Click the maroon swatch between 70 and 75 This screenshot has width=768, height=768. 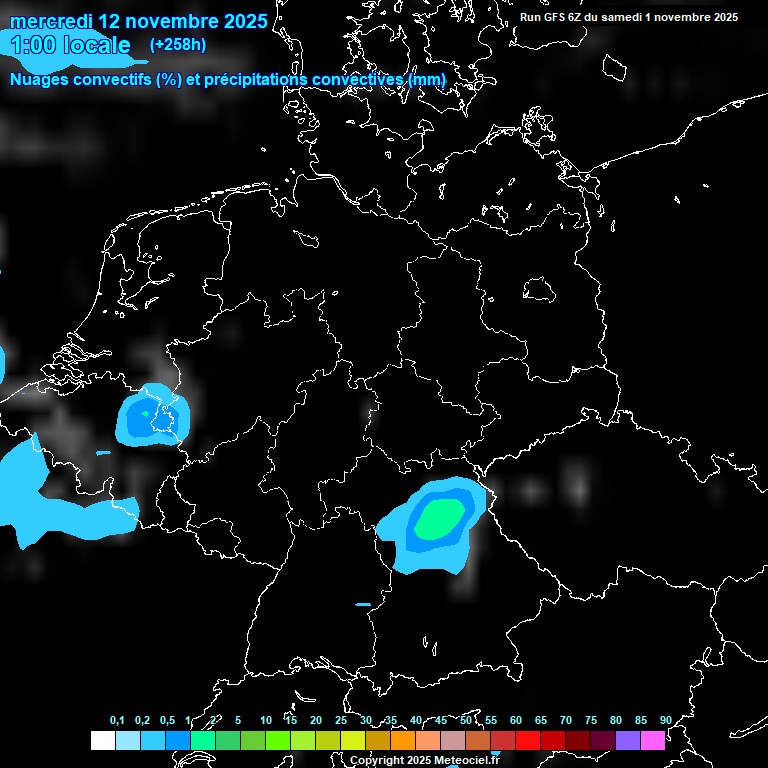(x=577, y=740)
